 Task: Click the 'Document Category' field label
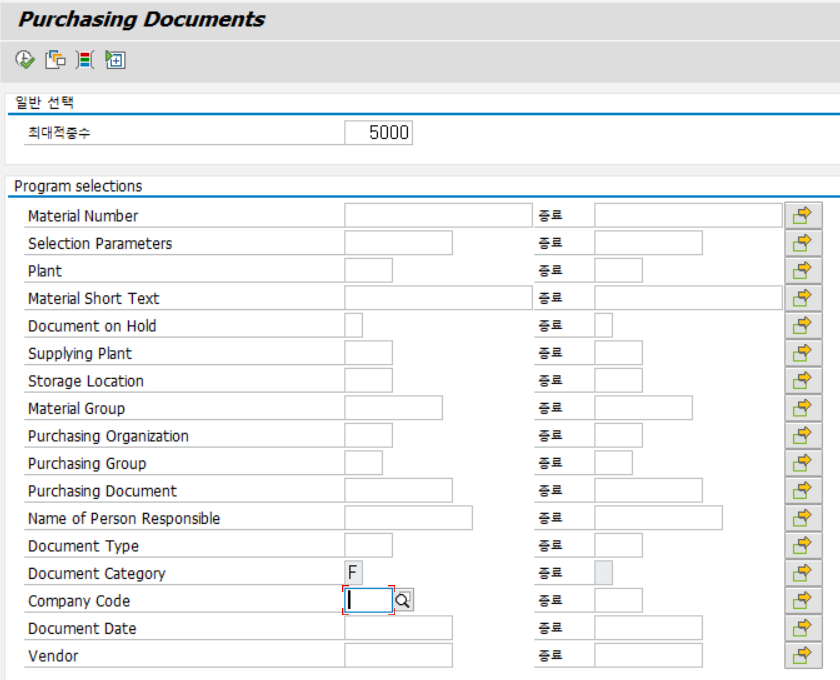click(x=96, y=573)
